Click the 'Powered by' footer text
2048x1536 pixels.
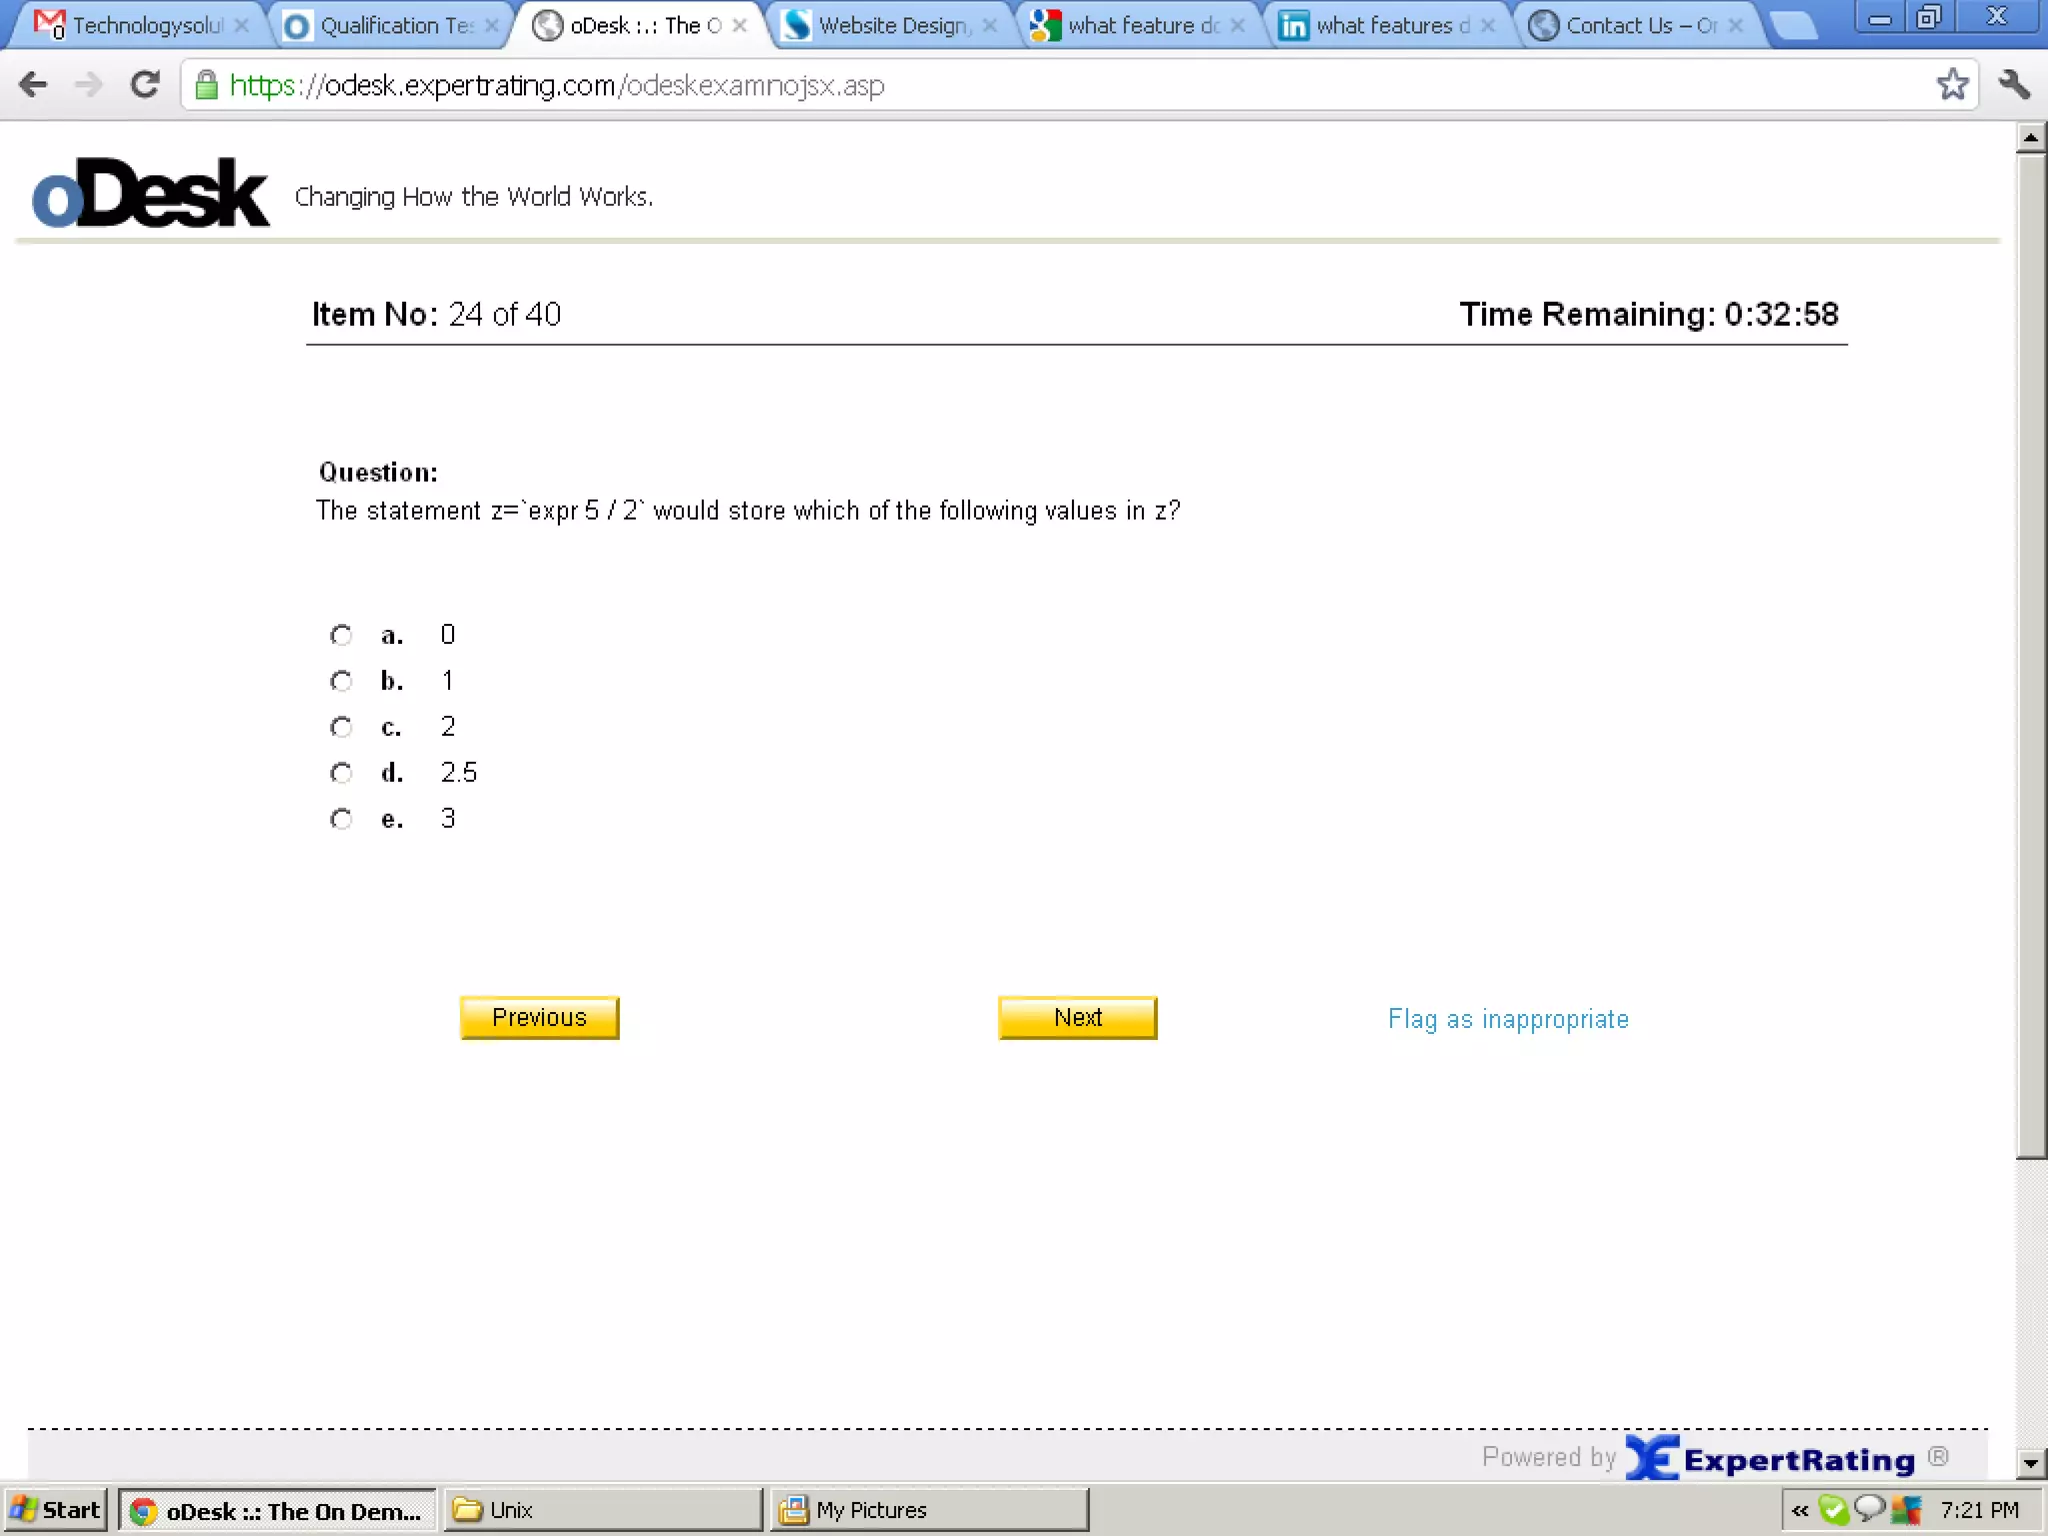(1548, 1457)
